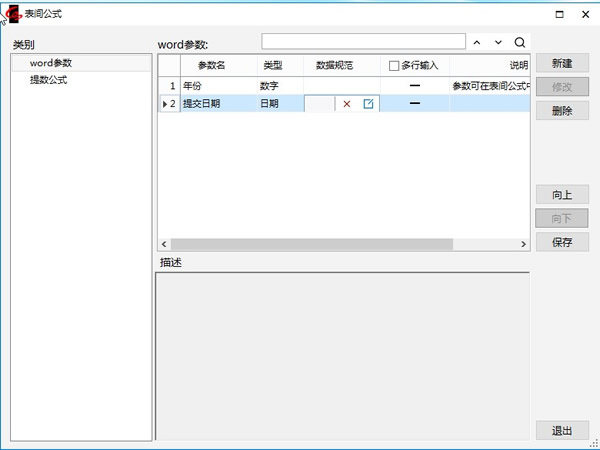Move parameter up with 向上 button

pos(562,194)
